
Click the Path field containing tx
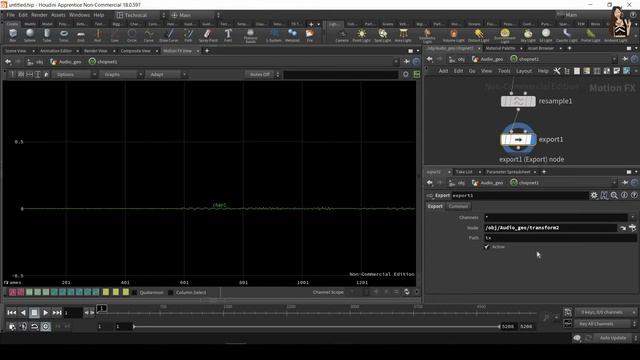click(x=560, y=238)
